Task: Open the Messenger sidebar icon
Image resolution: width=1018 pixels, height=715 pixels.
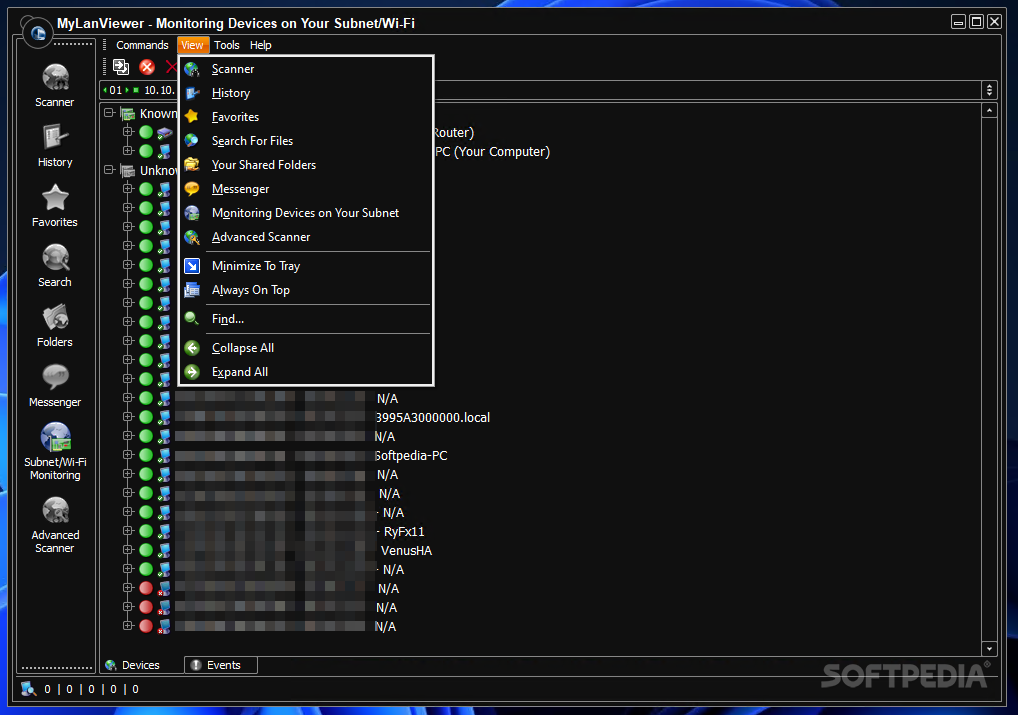Action: click(55, 386)
